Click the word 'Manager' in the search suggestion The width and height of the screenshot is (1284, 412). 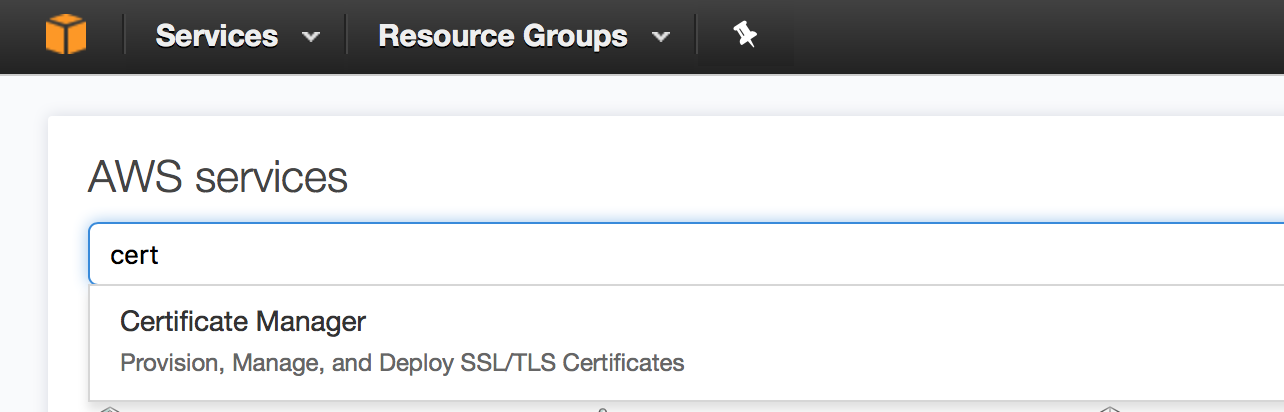click(311, 321)
